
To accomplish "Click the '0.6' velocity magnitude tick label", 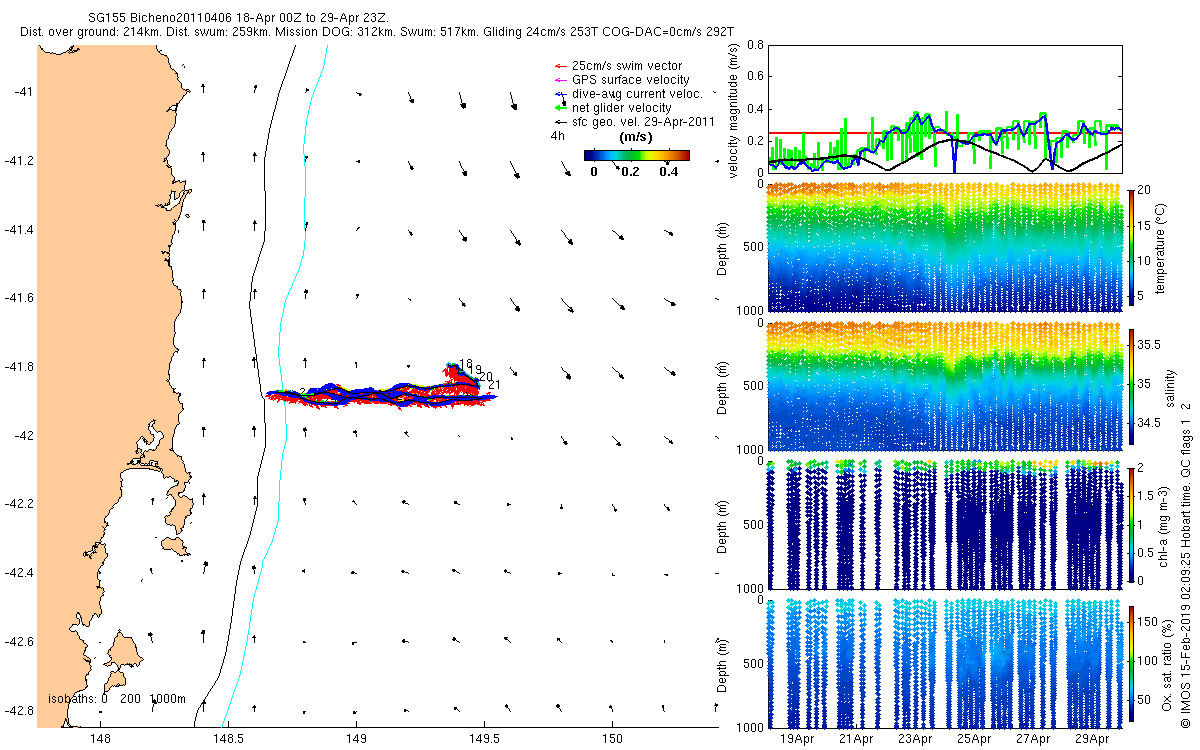I will click(x=754, y=77).
